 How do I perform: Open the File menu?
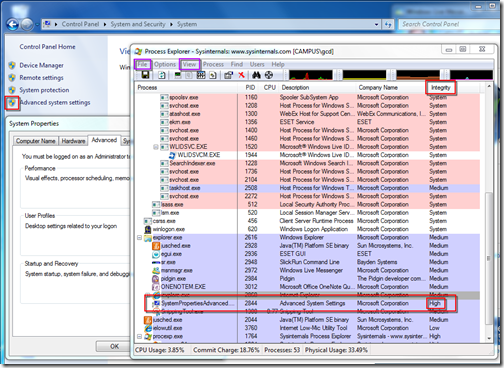point(142,64)
